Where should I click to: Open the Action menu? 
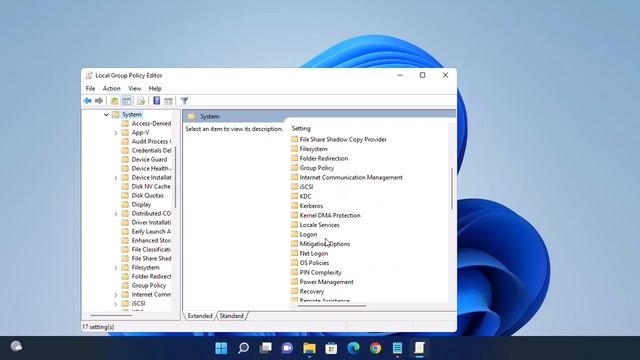tap(111, 88)
